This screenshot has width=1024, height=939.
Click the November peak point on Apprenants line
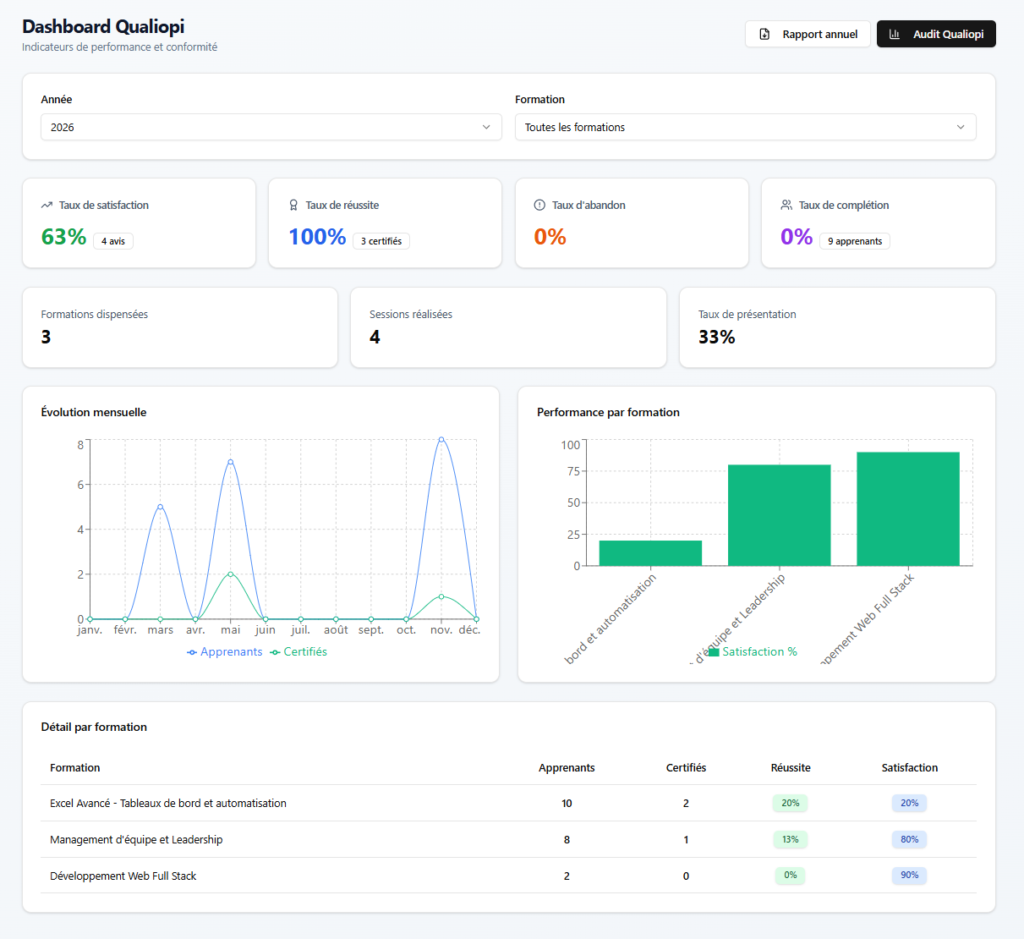441,440
